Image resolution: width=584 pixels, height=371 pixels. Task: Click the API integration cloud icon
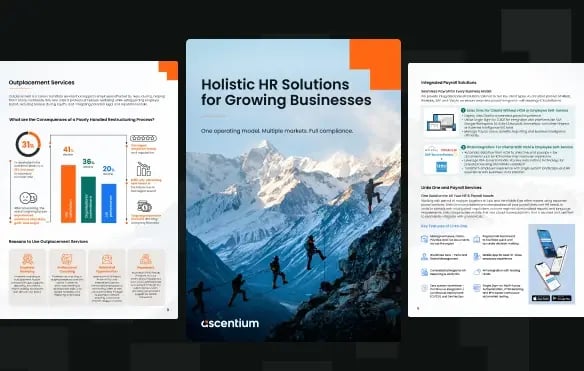pos(477,272)
